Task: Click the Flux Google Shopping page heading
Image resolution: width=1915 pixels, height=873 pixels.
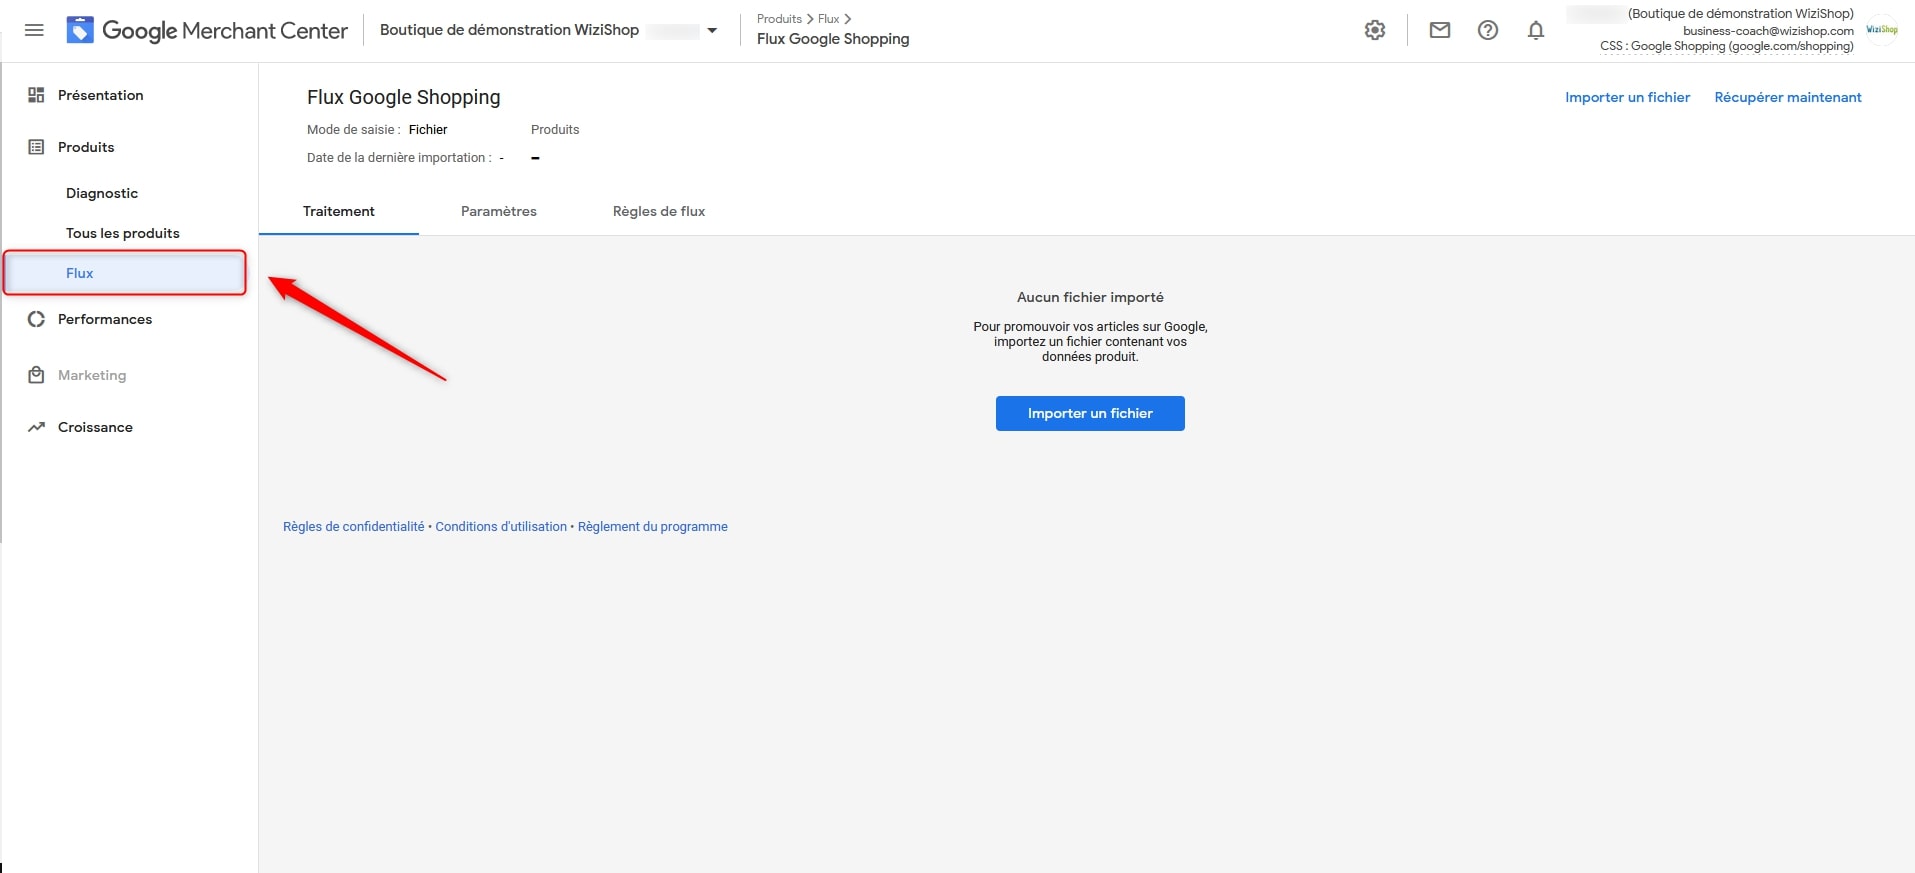Action: pyautogui.click(x=403, y=97)
